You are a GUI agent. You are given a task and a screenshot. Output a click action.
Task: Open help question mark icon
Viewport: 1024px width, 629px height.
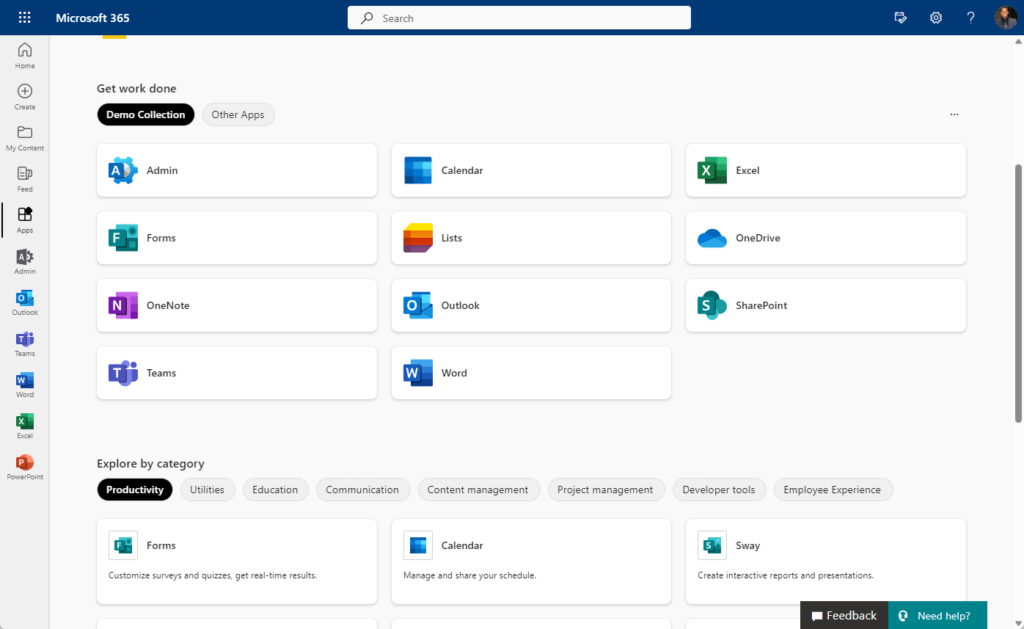point(970,18)
